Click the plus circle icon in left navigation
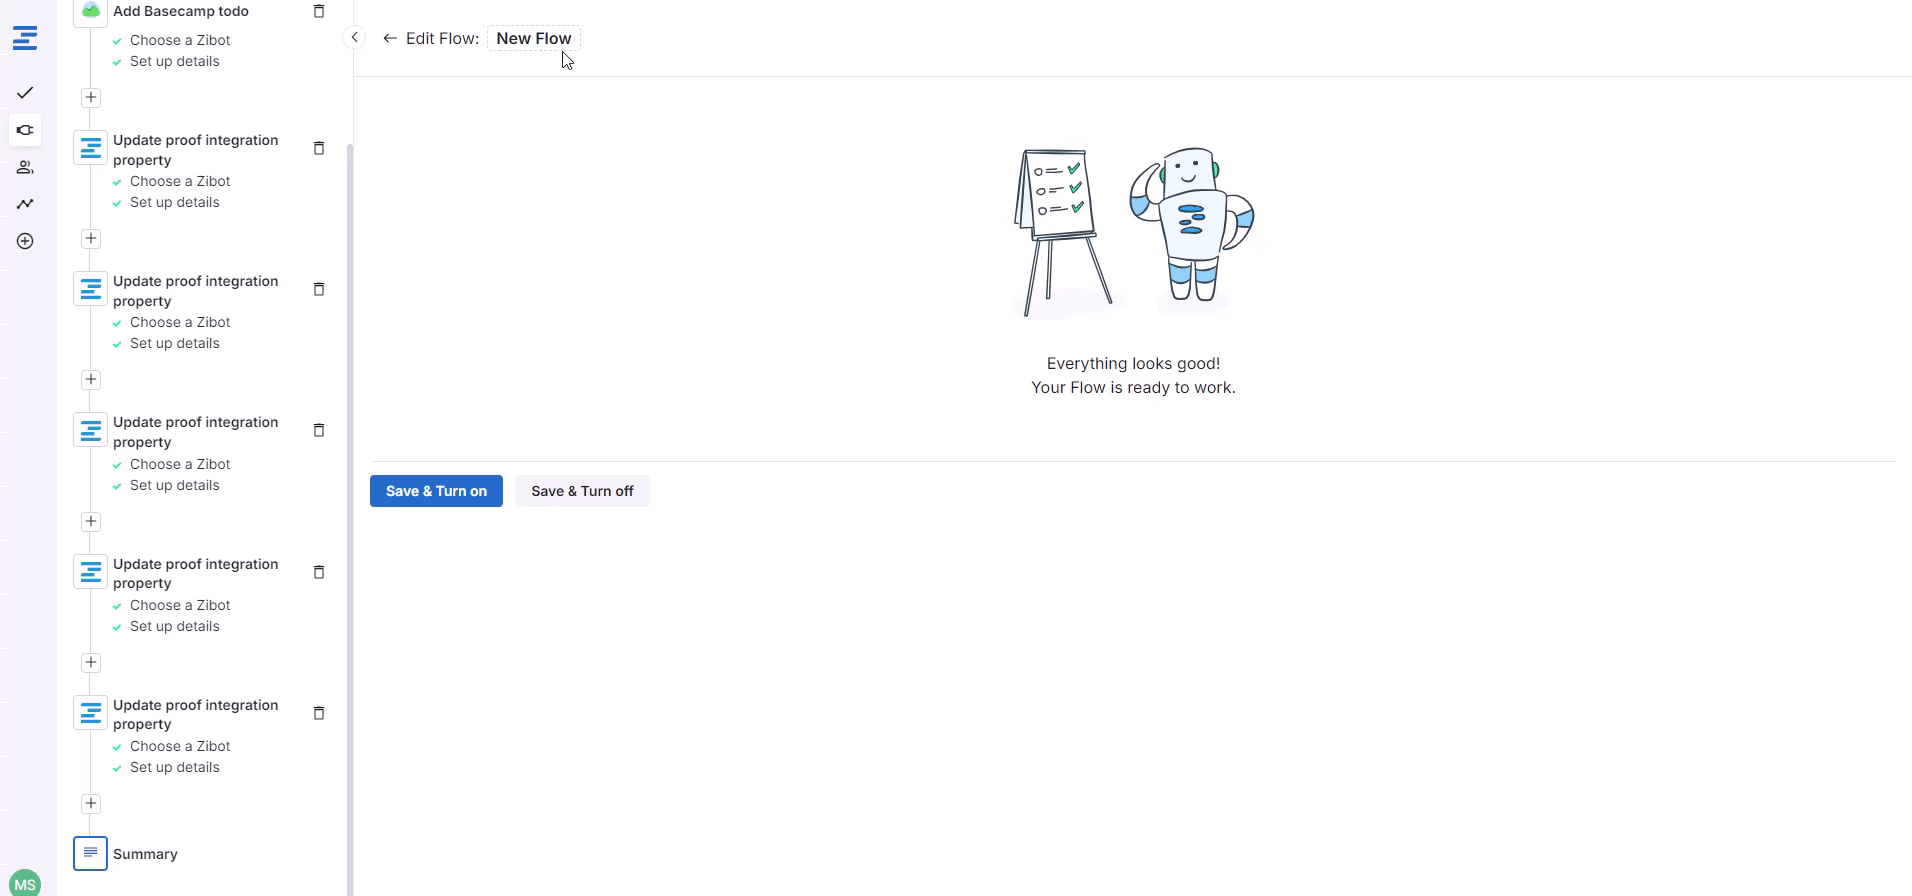Screen dimensions: 1912x896 click(25, 241)
